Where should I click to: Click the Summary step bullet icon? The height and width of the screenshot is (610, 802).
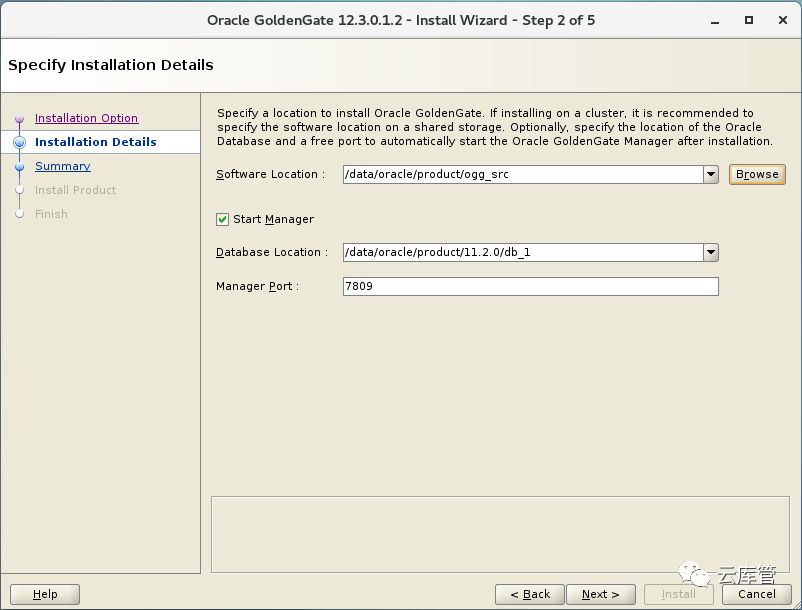click(x=19, y=167)
